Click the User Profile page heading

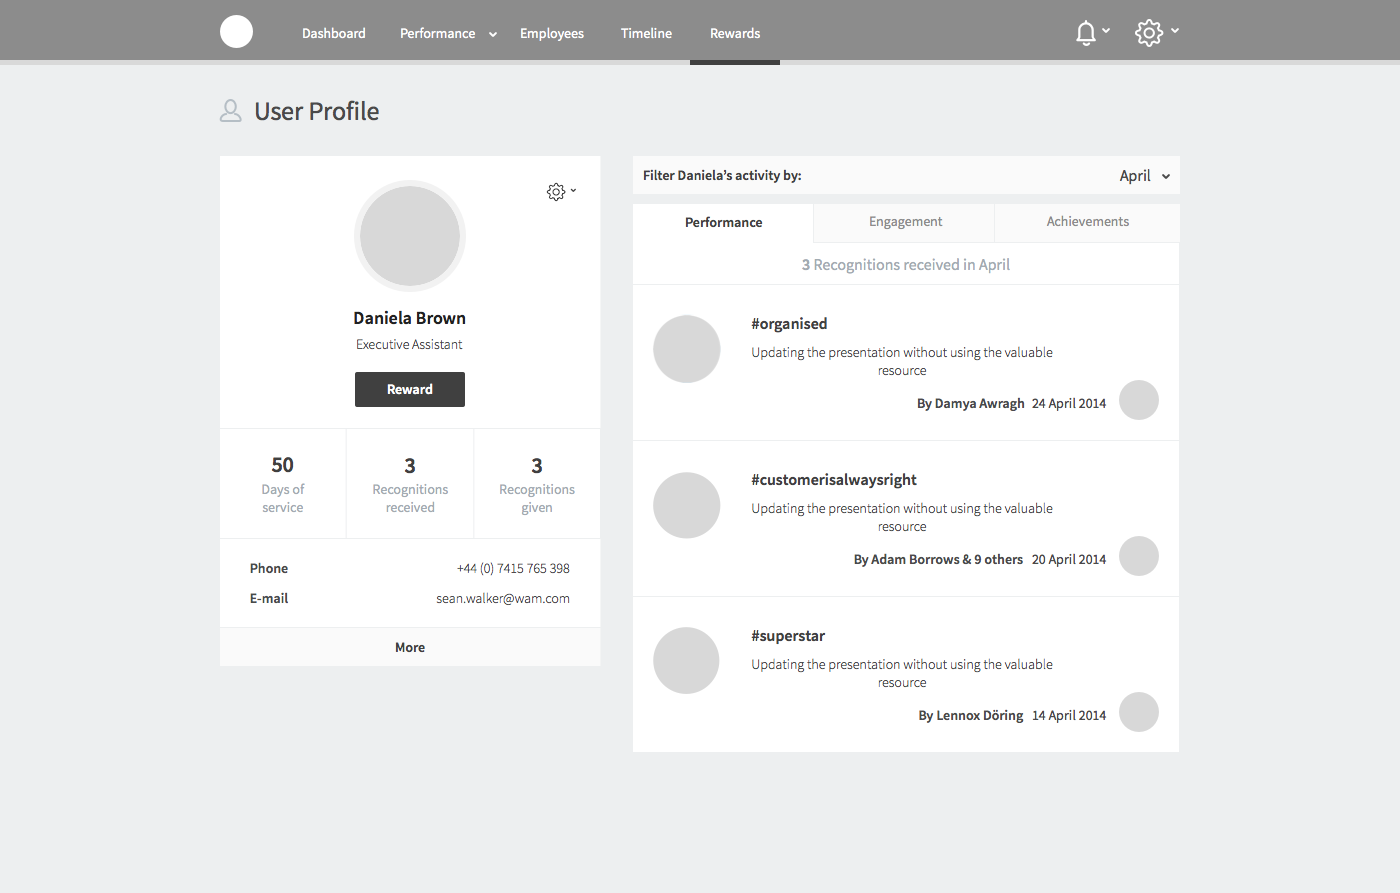click(x=317, y=111)
